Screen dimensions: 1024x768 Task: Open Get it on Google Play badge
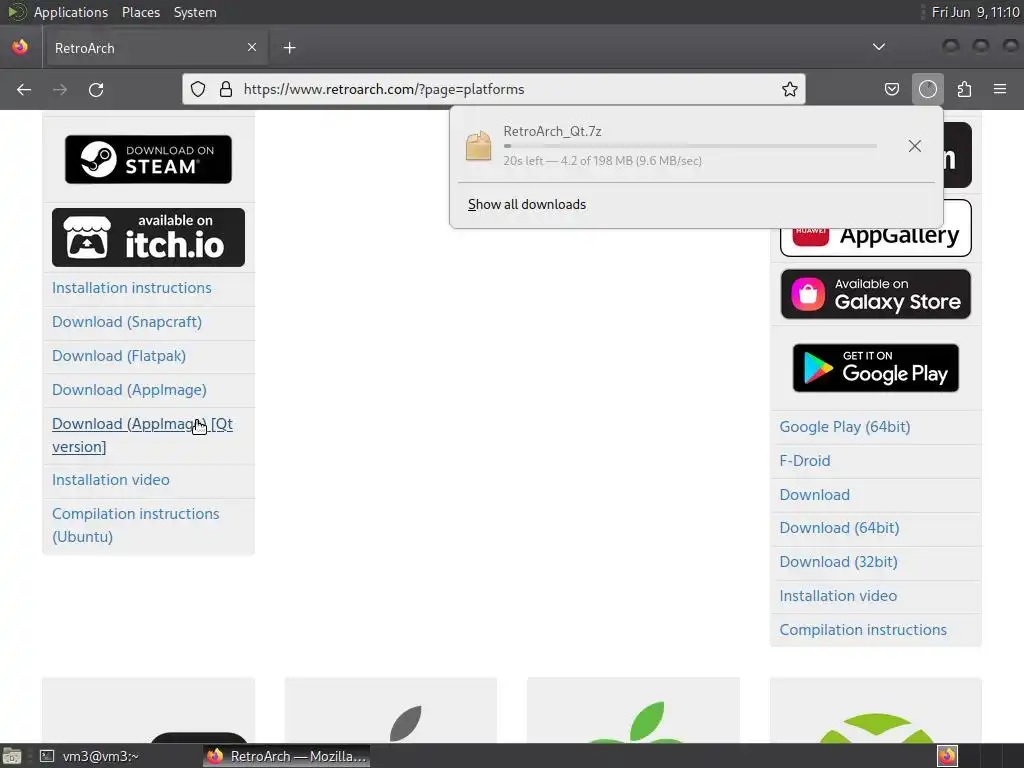[x=876, y=368]
